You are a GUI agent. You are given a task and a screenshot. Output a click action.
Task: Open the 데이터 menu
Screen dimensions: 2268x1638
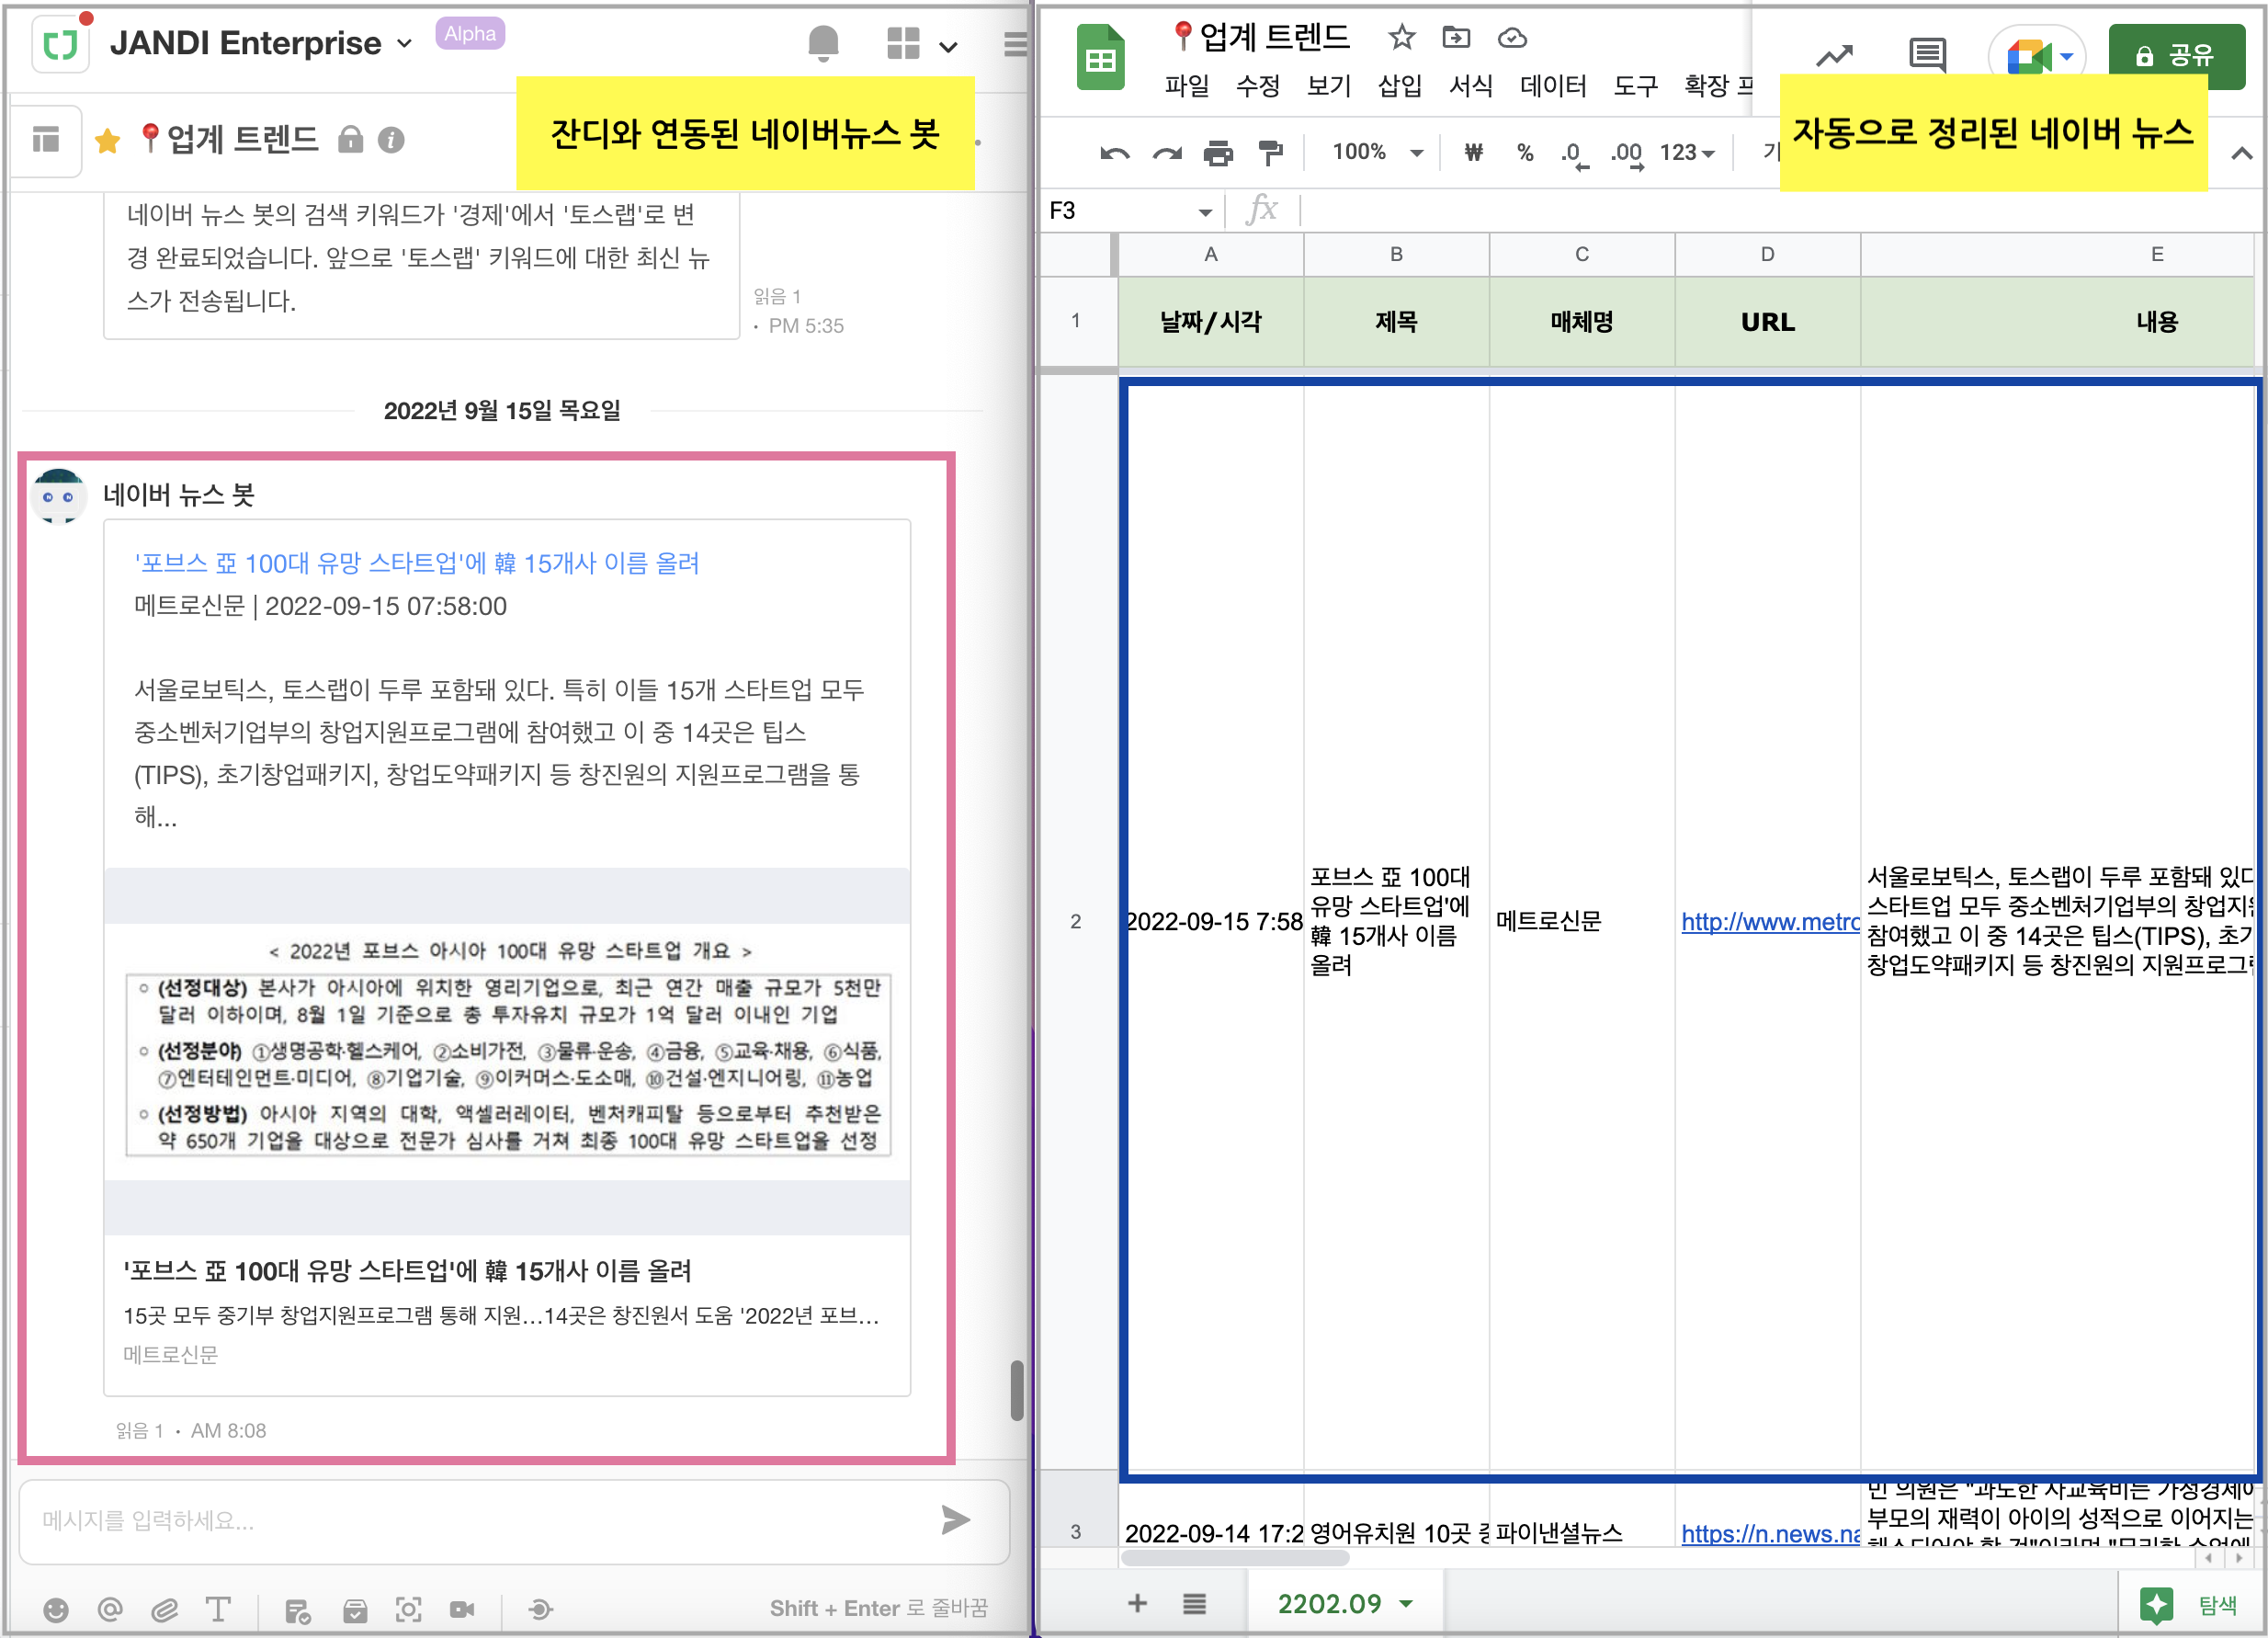[1553, 86]
